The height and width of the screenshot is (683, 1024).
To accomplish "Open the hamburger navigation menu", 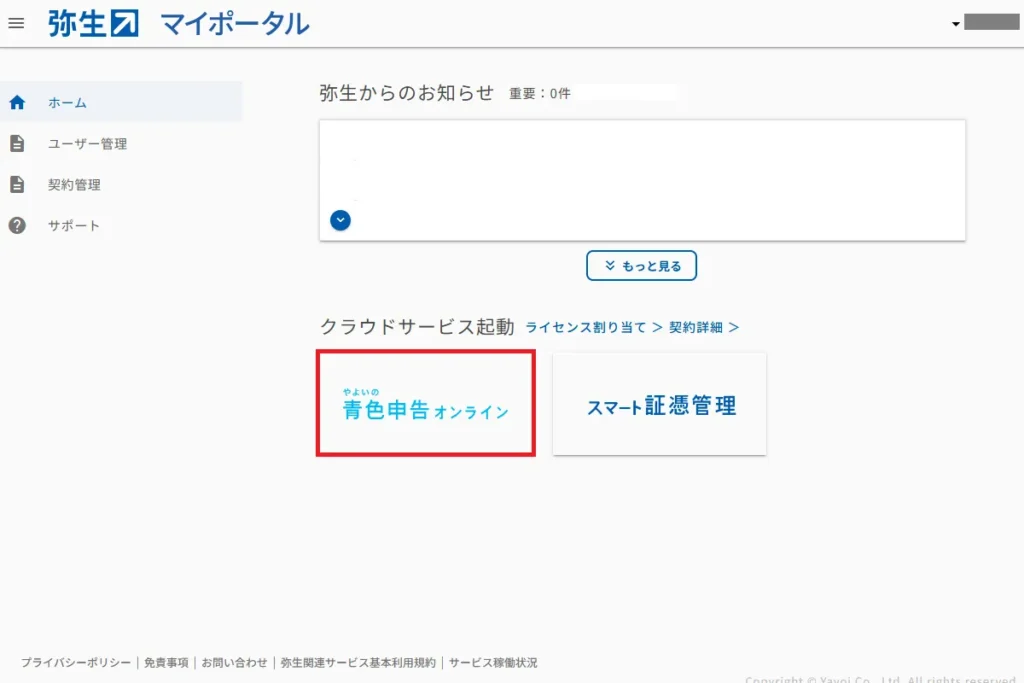I will (16, 24).
